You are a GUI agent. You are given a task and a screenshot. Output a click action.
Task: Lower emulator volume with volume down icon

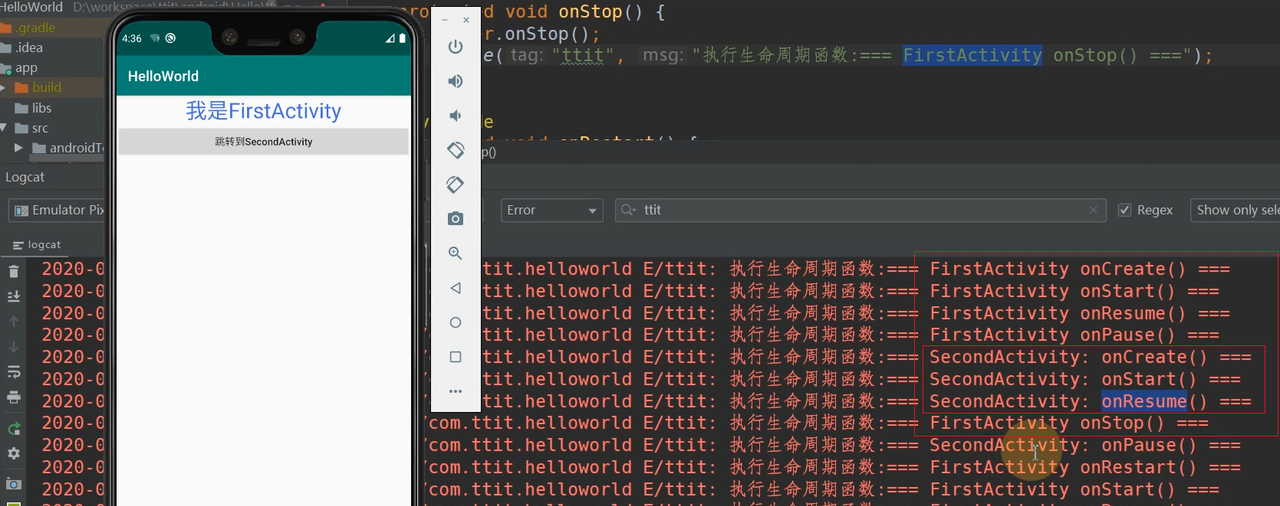[455, 116]
